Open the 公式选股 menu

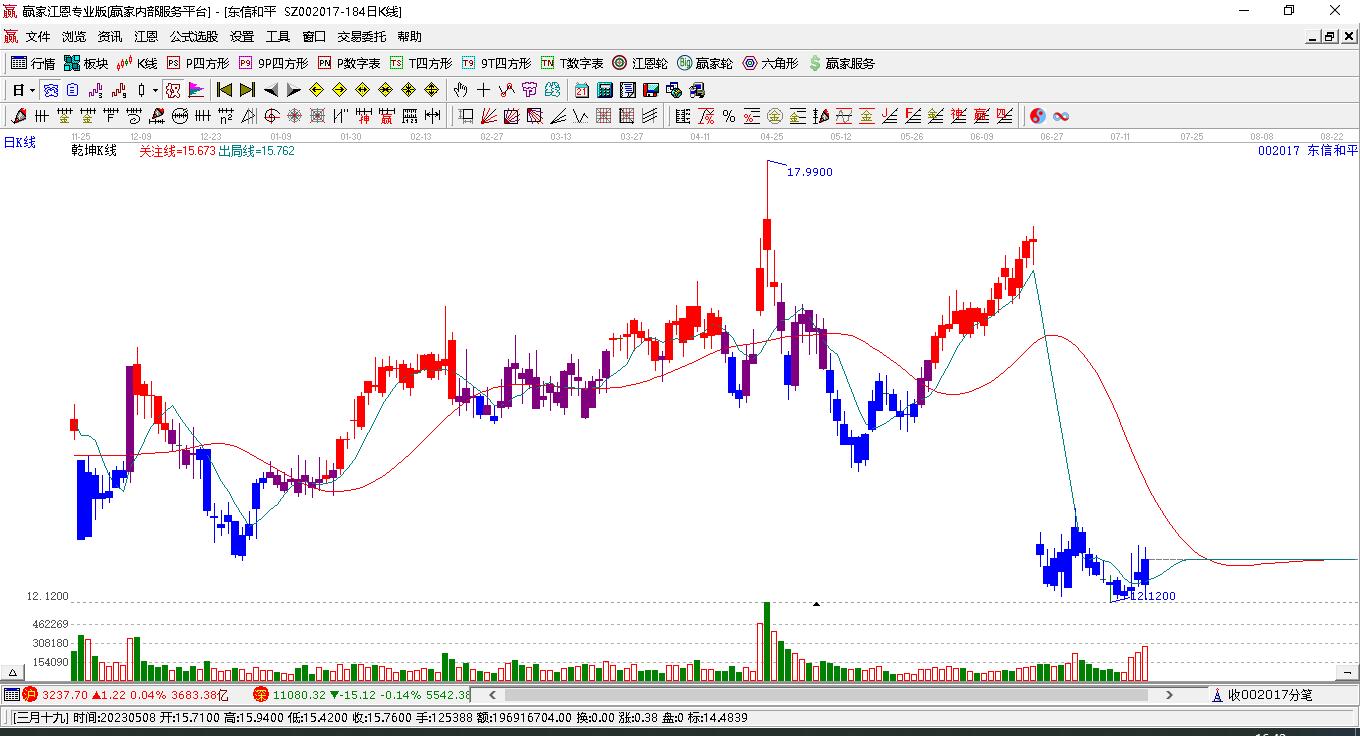194,37
